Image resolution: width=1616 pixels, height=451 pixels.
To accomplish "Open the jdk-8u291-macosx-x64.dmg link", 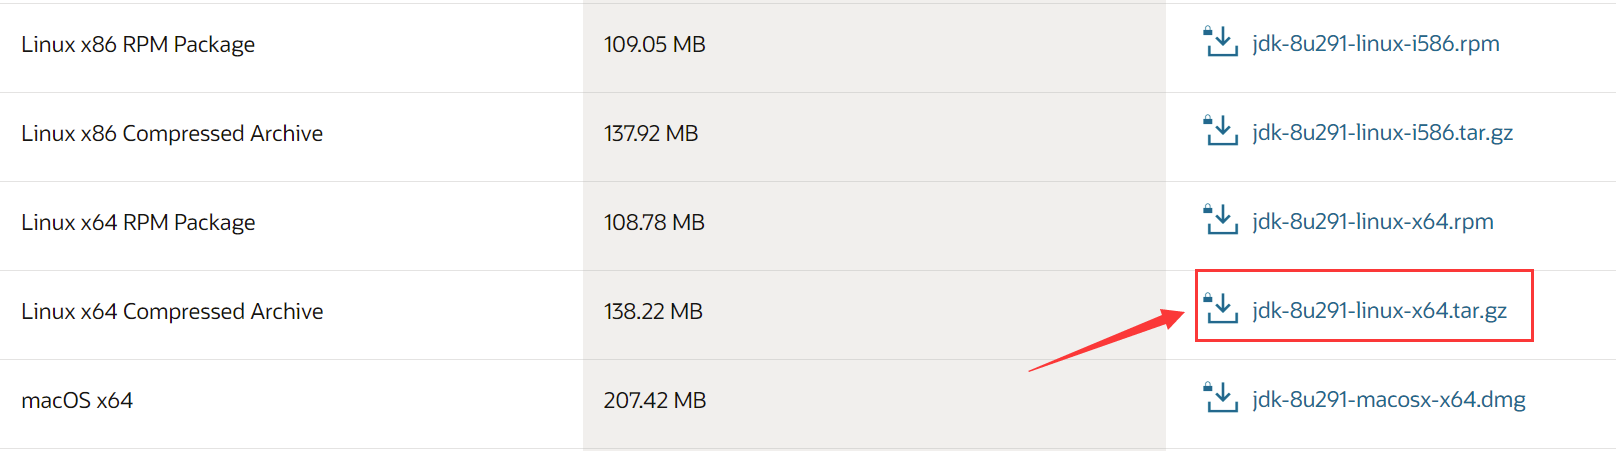I will 1389,399.
